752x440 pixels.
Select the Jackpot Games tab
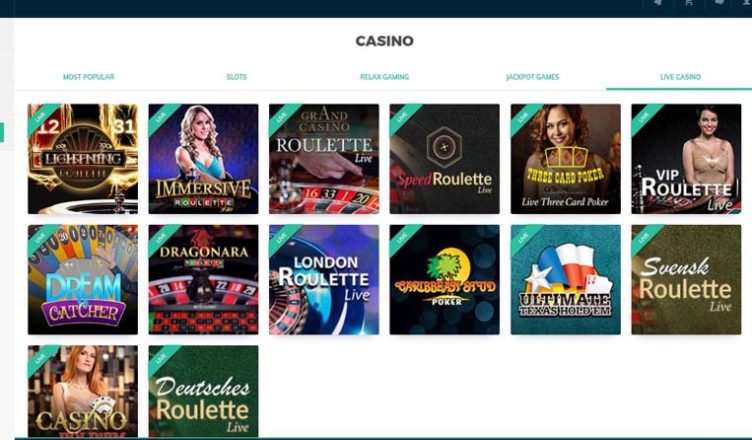pyautogui.click(x=532, y=77)
